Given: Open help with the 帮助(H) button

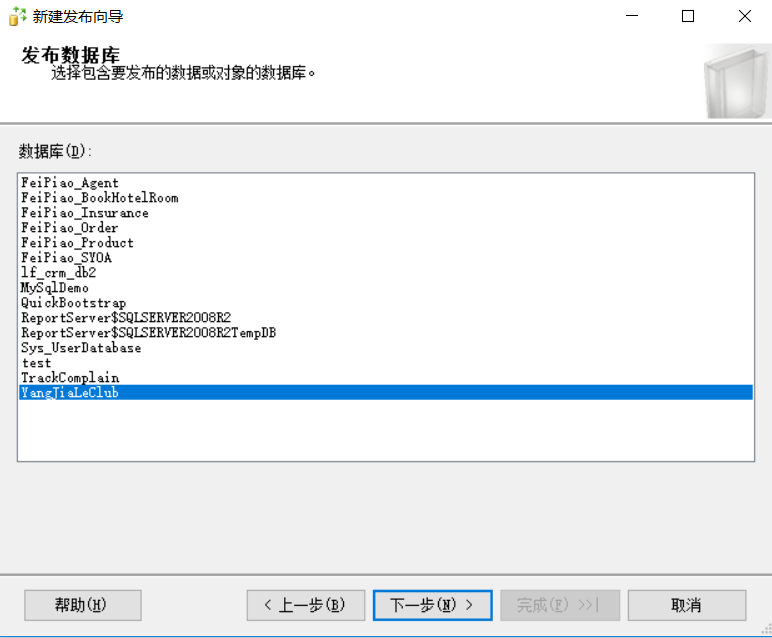Looking at the screenshot, I should 82,605.
